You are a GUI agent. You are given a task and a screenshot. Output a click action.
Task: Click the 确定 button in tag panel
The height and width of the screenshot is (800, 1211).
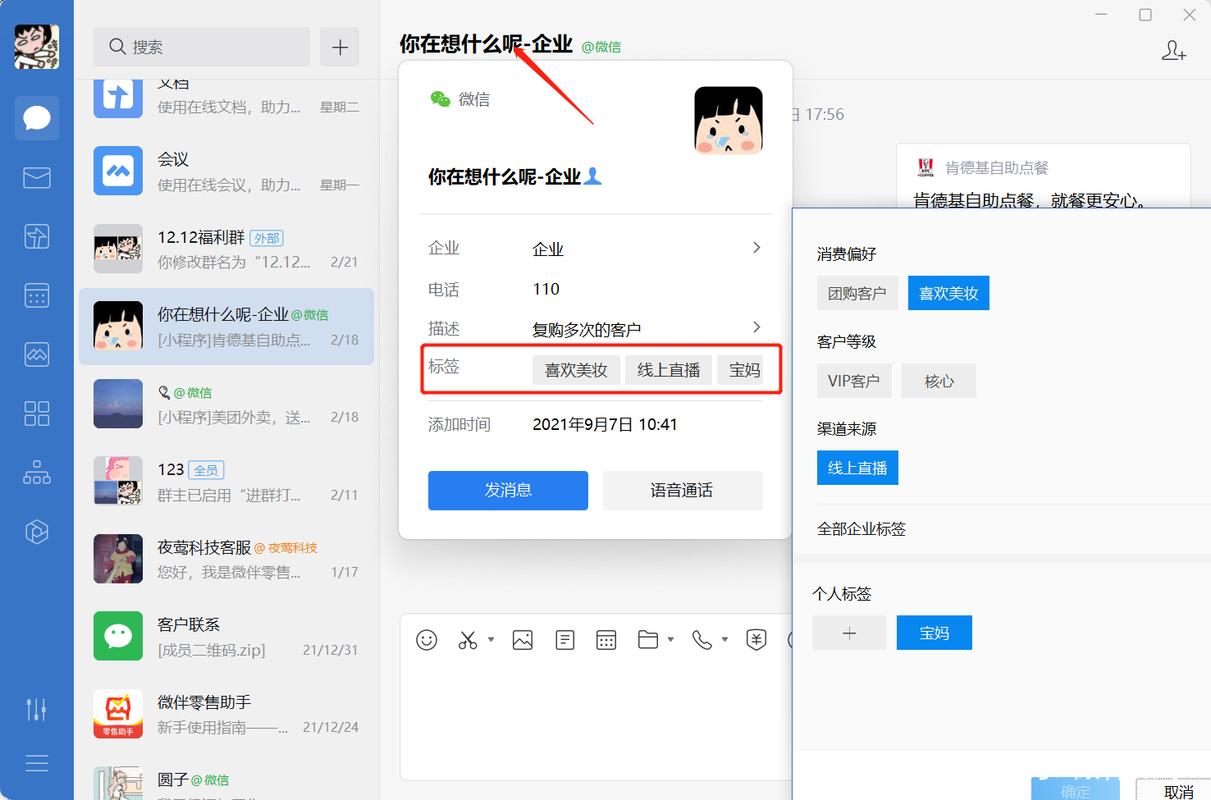pyautogui.click(x=1075, y=790)
